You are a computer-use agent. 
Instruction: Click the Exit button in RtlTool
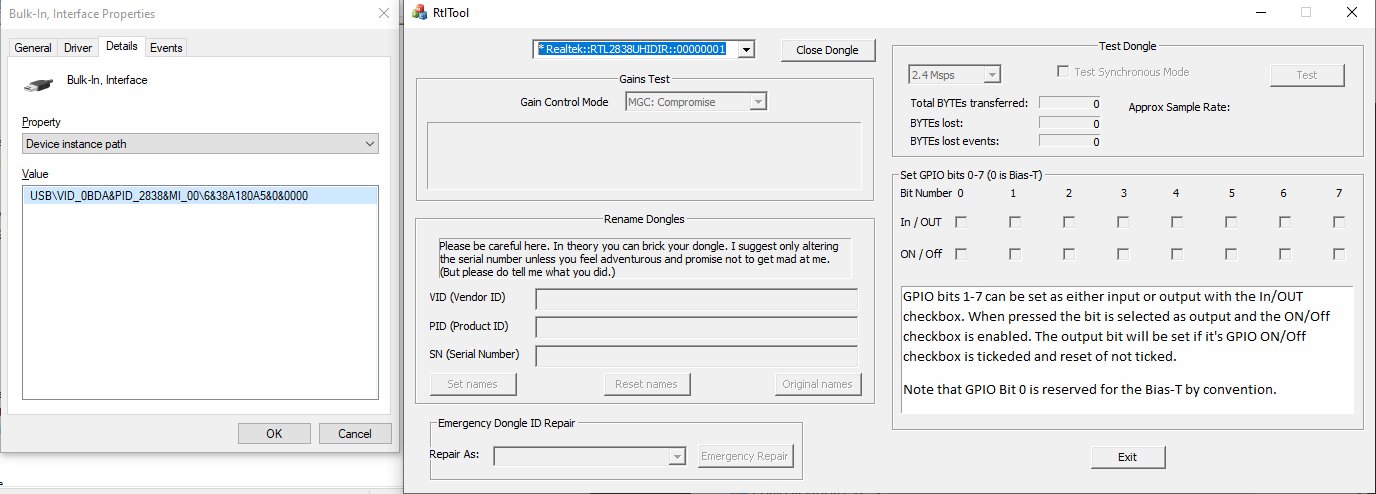(1127, 457)
